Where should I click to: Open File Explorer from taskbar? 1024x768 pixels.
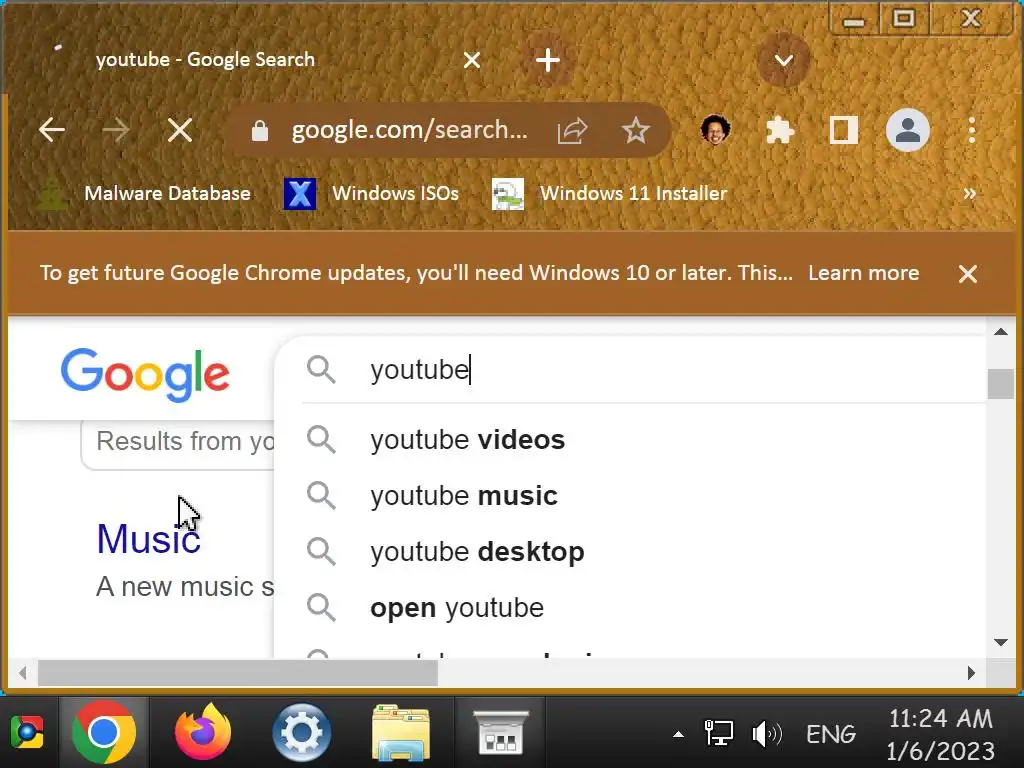click(x=401, y=732)
